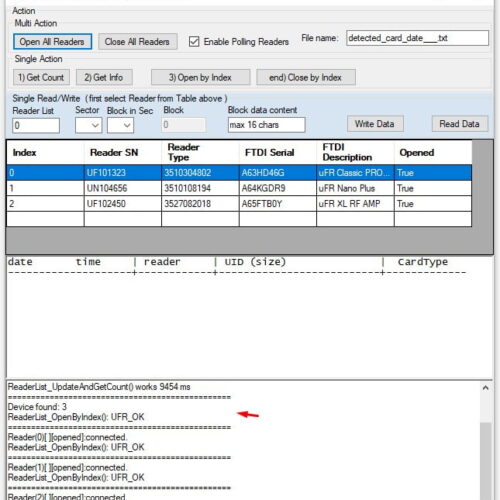Click the end) Close by Index button
The height and width of the screenshot is (500, 500).
tap(306, 77)
